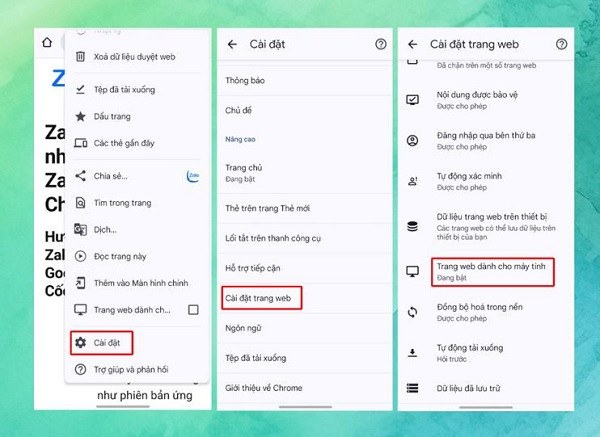Open Trợ giúp và phản hồi
The width and height of the screenshot is (600, 437).
pyautogui.click(x=137, y=369)
